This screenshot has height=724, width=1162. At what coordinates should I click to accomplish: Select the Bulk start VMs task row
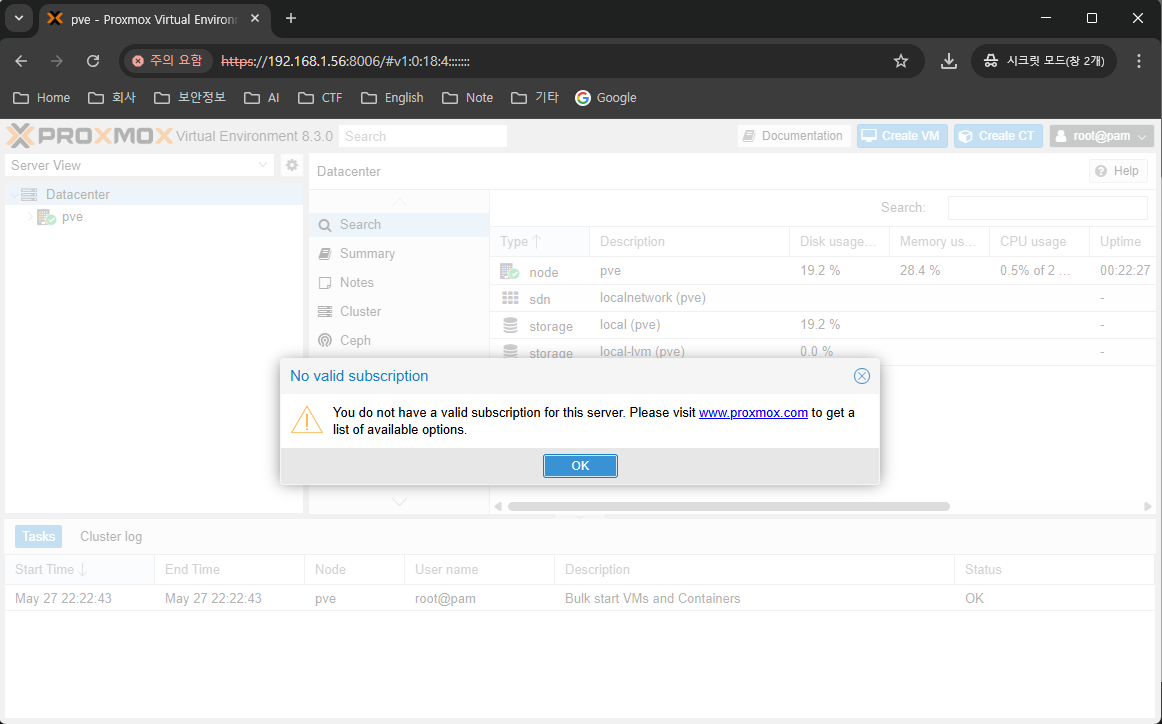[580, 598]
